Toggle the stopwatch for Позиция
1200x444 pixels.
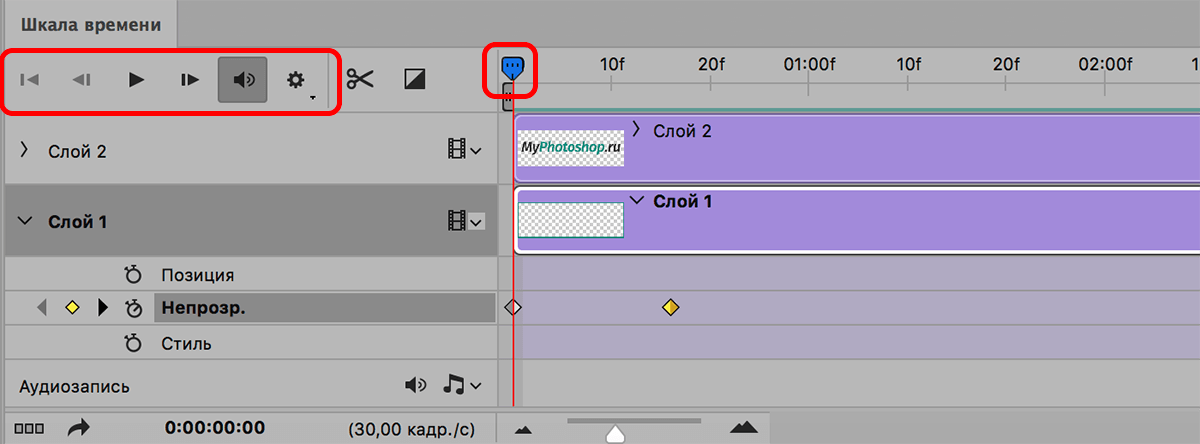tap(133, 275)
